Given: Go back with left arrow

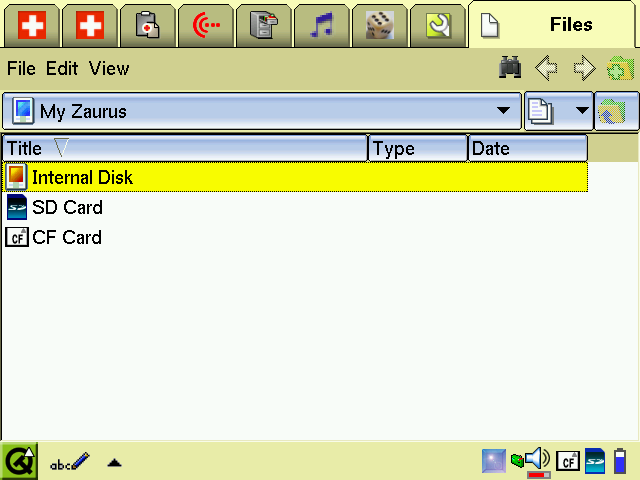Looking at the screenshot, I should coord(546,68).
